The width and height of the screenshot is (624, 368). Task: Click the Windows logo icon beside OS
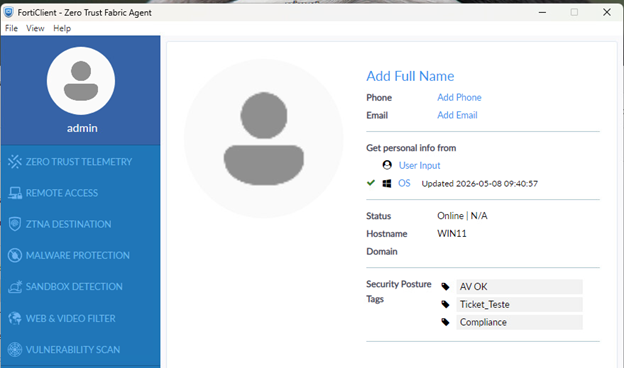387,183
